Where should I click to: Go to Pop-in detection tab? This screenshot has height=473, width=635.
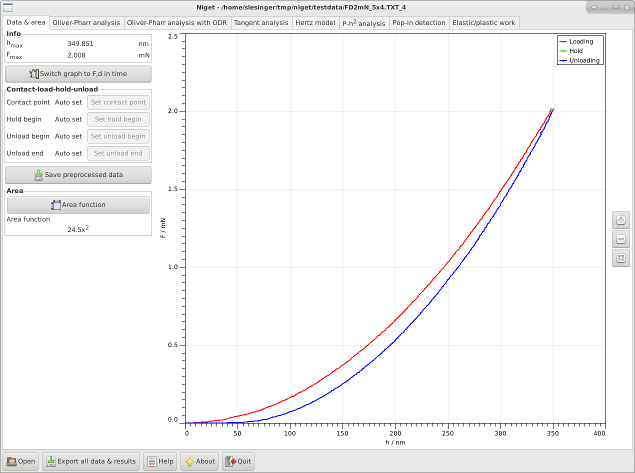[419, 23]
